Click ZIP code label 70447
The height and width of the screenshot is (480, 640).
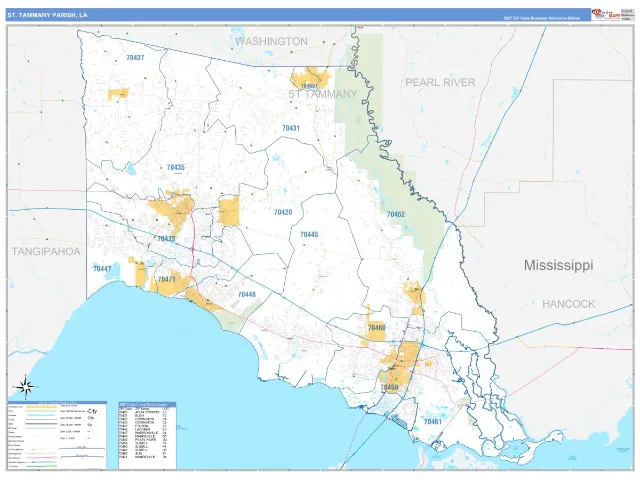coord(102,269)
